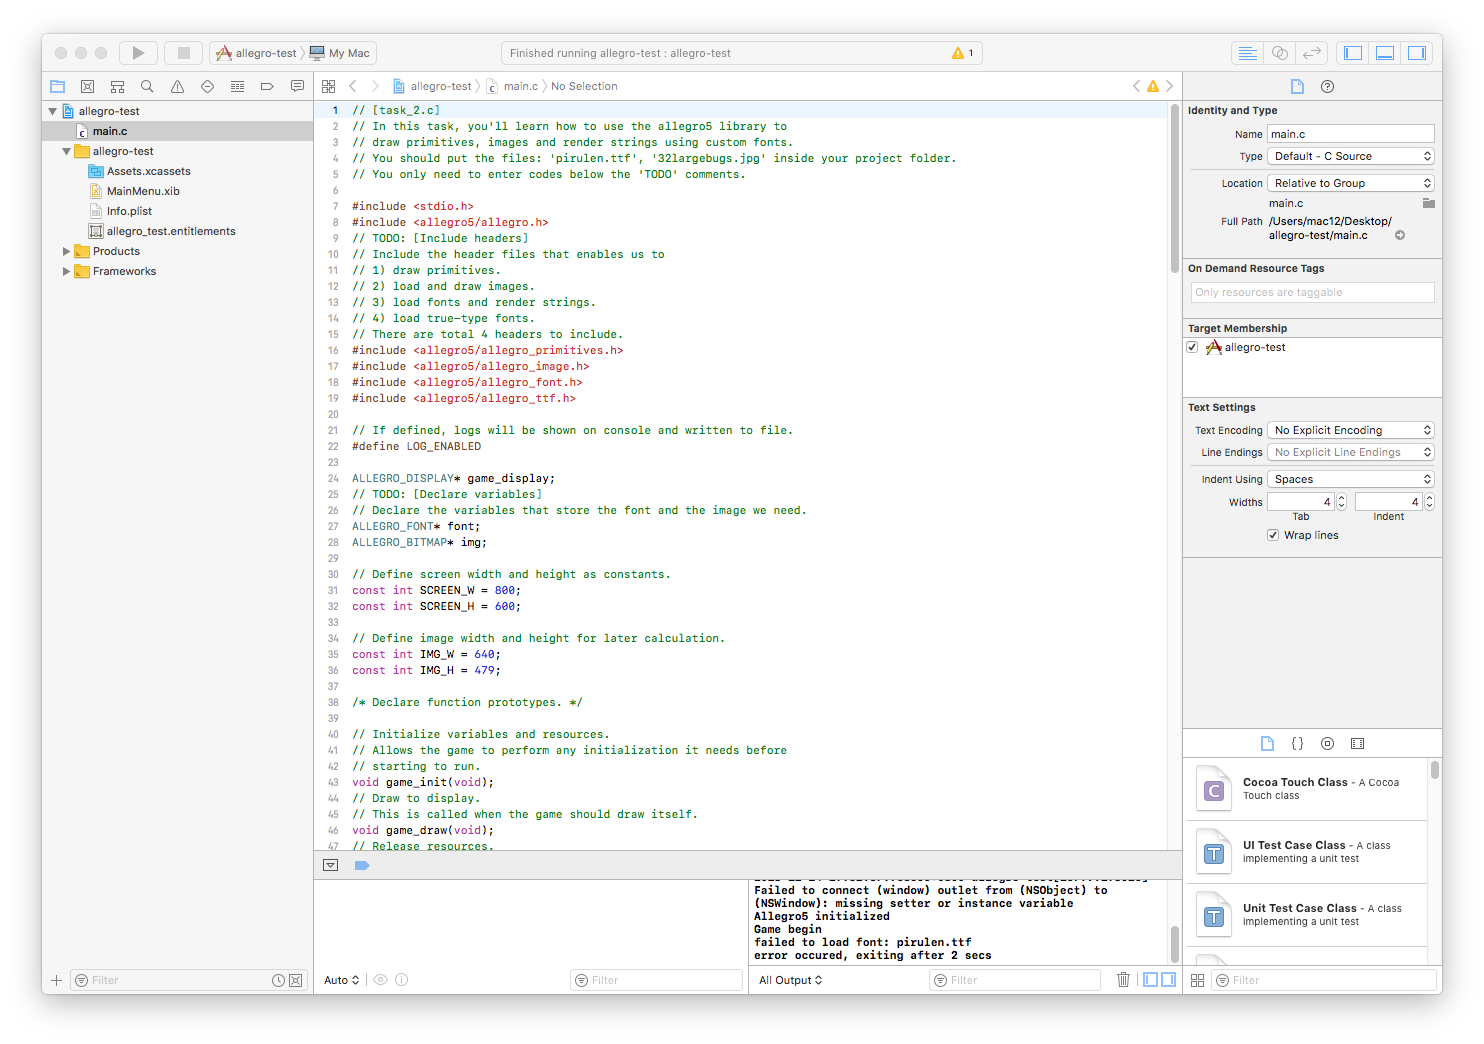Open the Type dropdown Default - C Source
Image resolution: width=1484 pixels, height=1044 pixels.
click(1350, 156)
